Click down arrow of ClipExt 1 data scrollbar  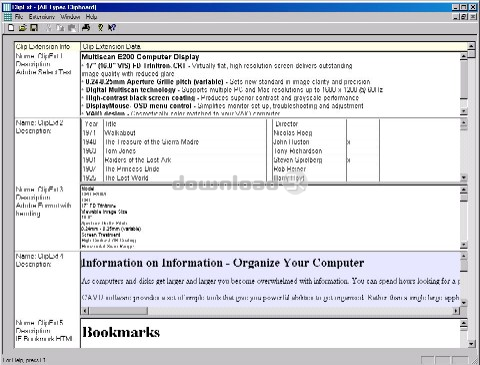463,111
